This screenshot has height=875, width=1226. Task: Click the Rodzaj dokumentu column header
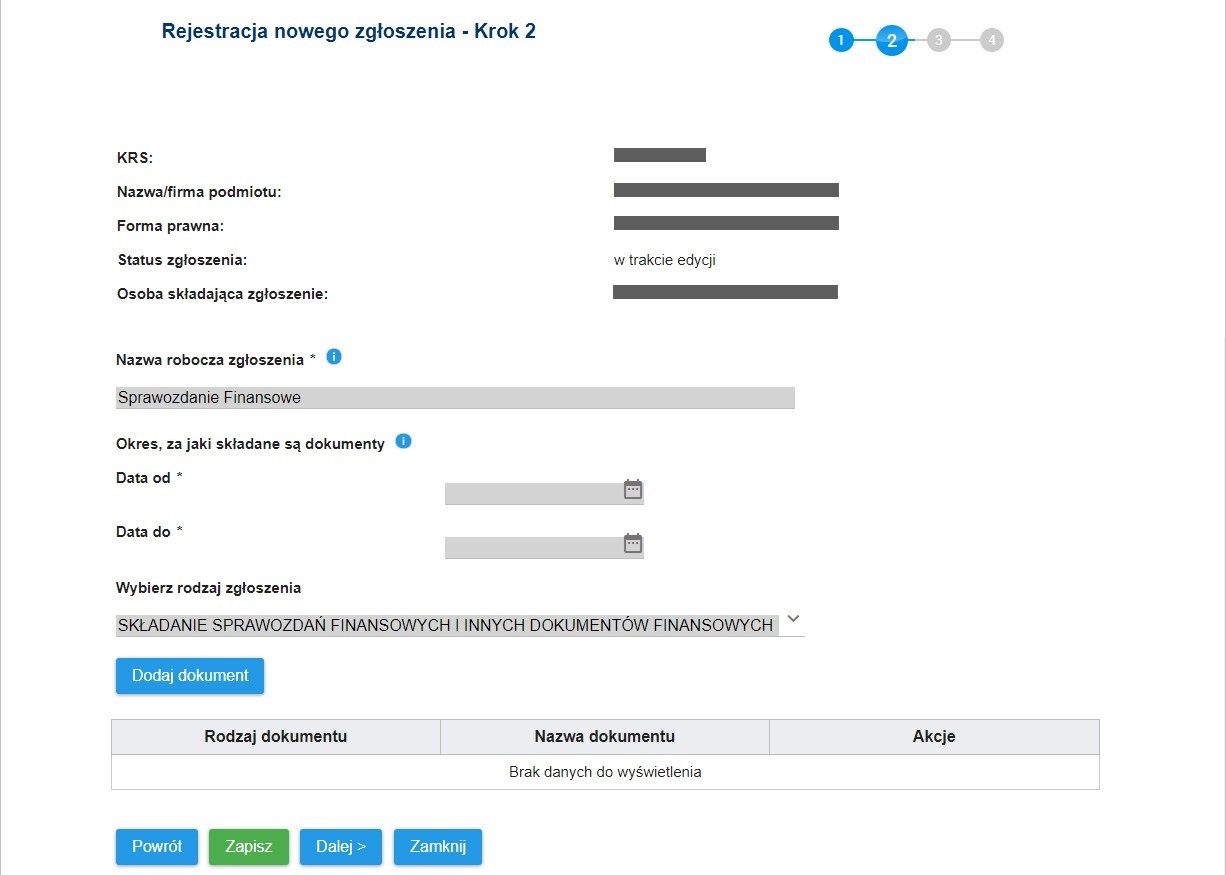click(x=276, y=737)
